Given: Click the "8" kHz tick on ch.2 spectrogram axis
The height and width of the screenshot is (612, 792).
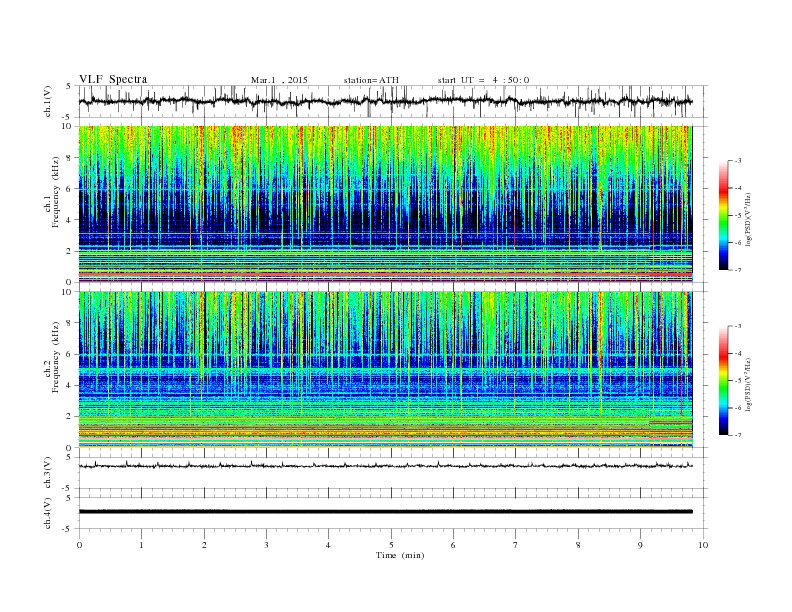Looking at the screenshot, I should [70, 323].
